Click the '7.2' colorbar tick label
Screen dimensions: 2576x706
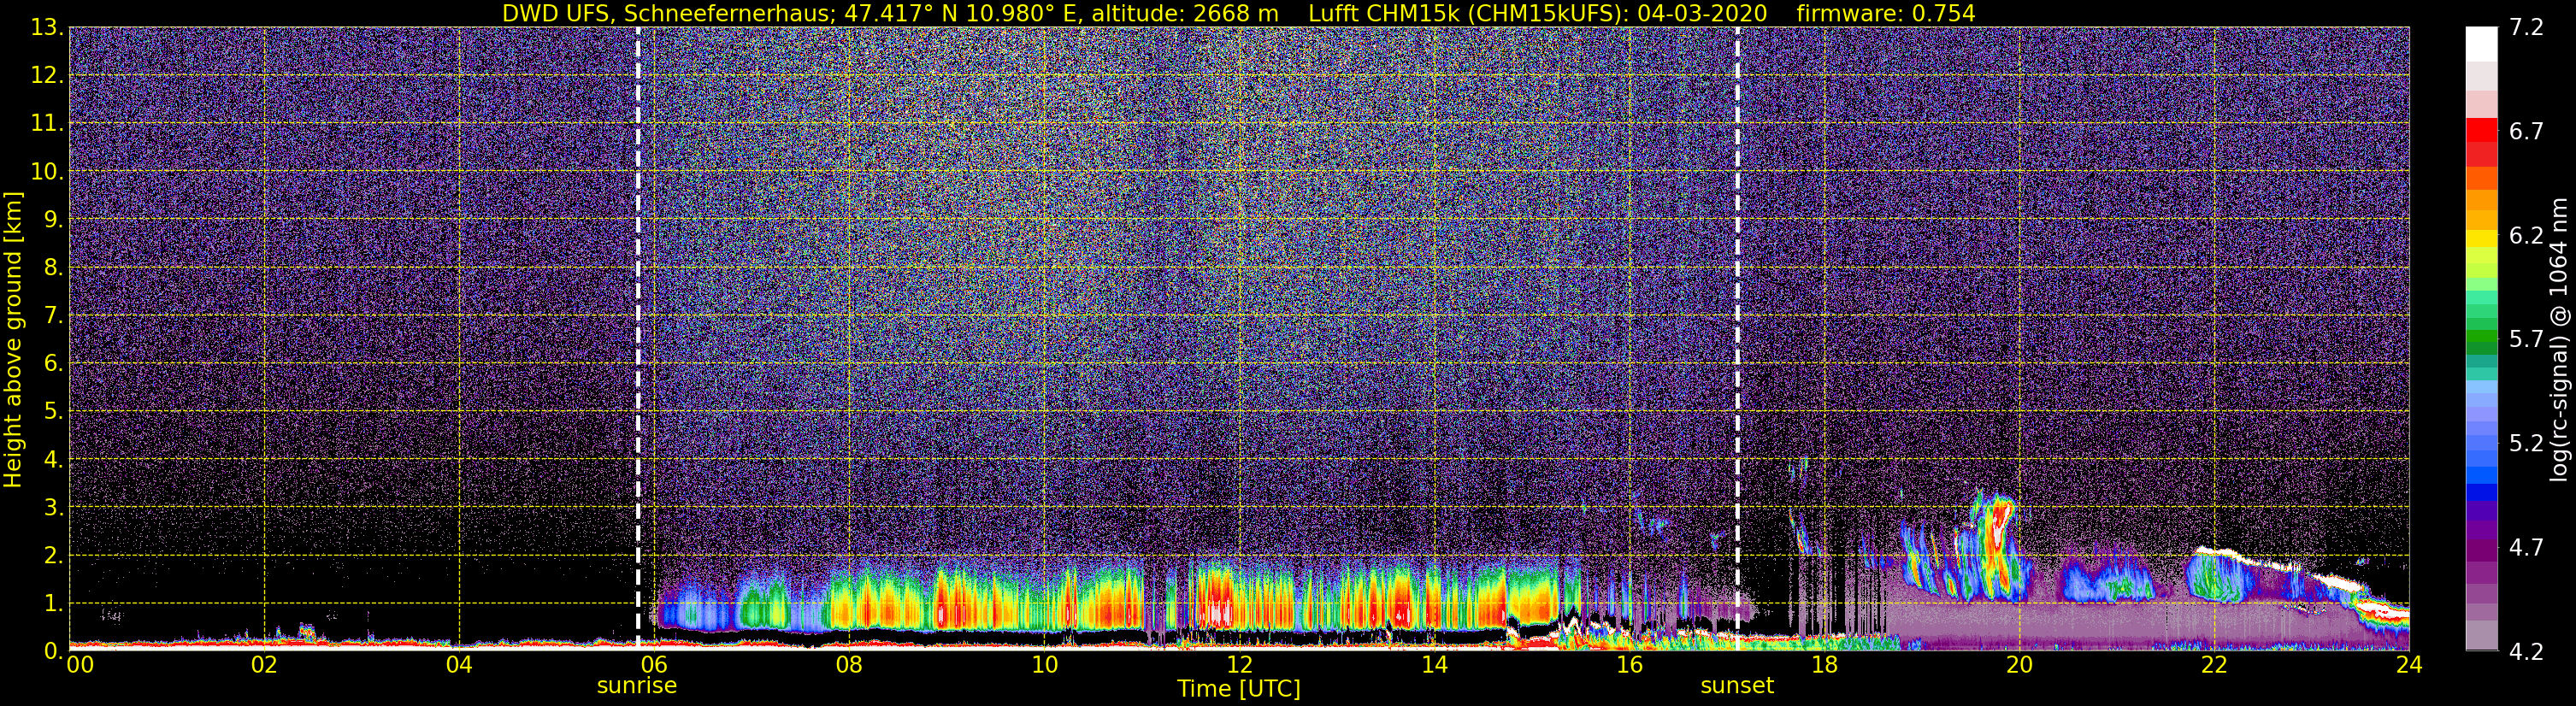point(2526,28)
